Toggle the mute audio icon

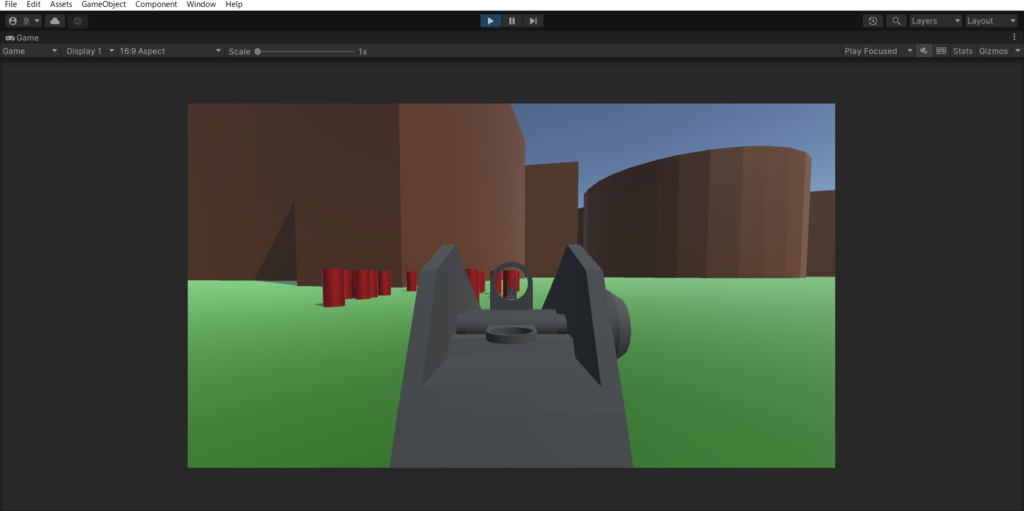click(923, 51)
